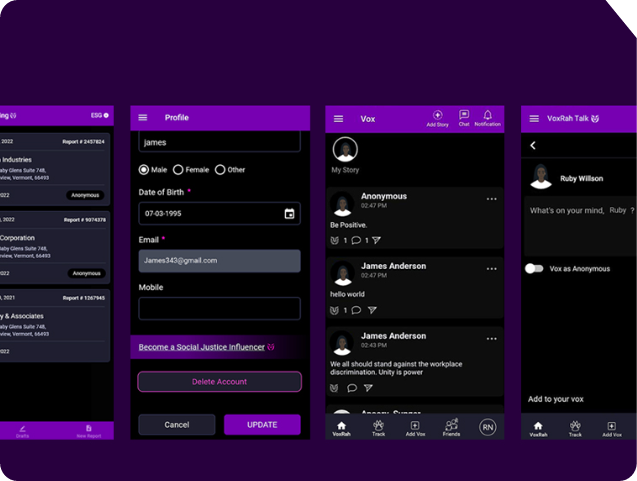Open Add Vox tab on VoxRah Talk screen
This screenshot has height=481, width=637.
(x=612, y=429)
